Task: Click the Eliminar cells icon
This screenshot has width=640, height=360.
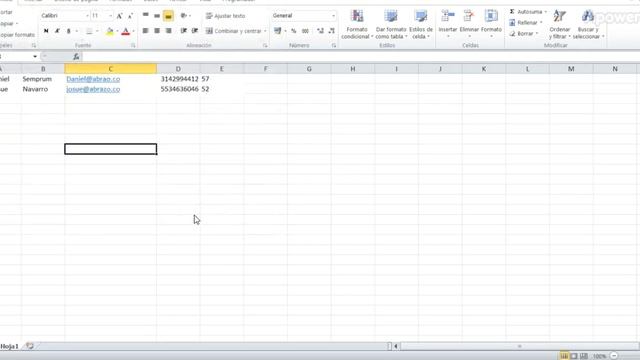Action: (469, 16)
